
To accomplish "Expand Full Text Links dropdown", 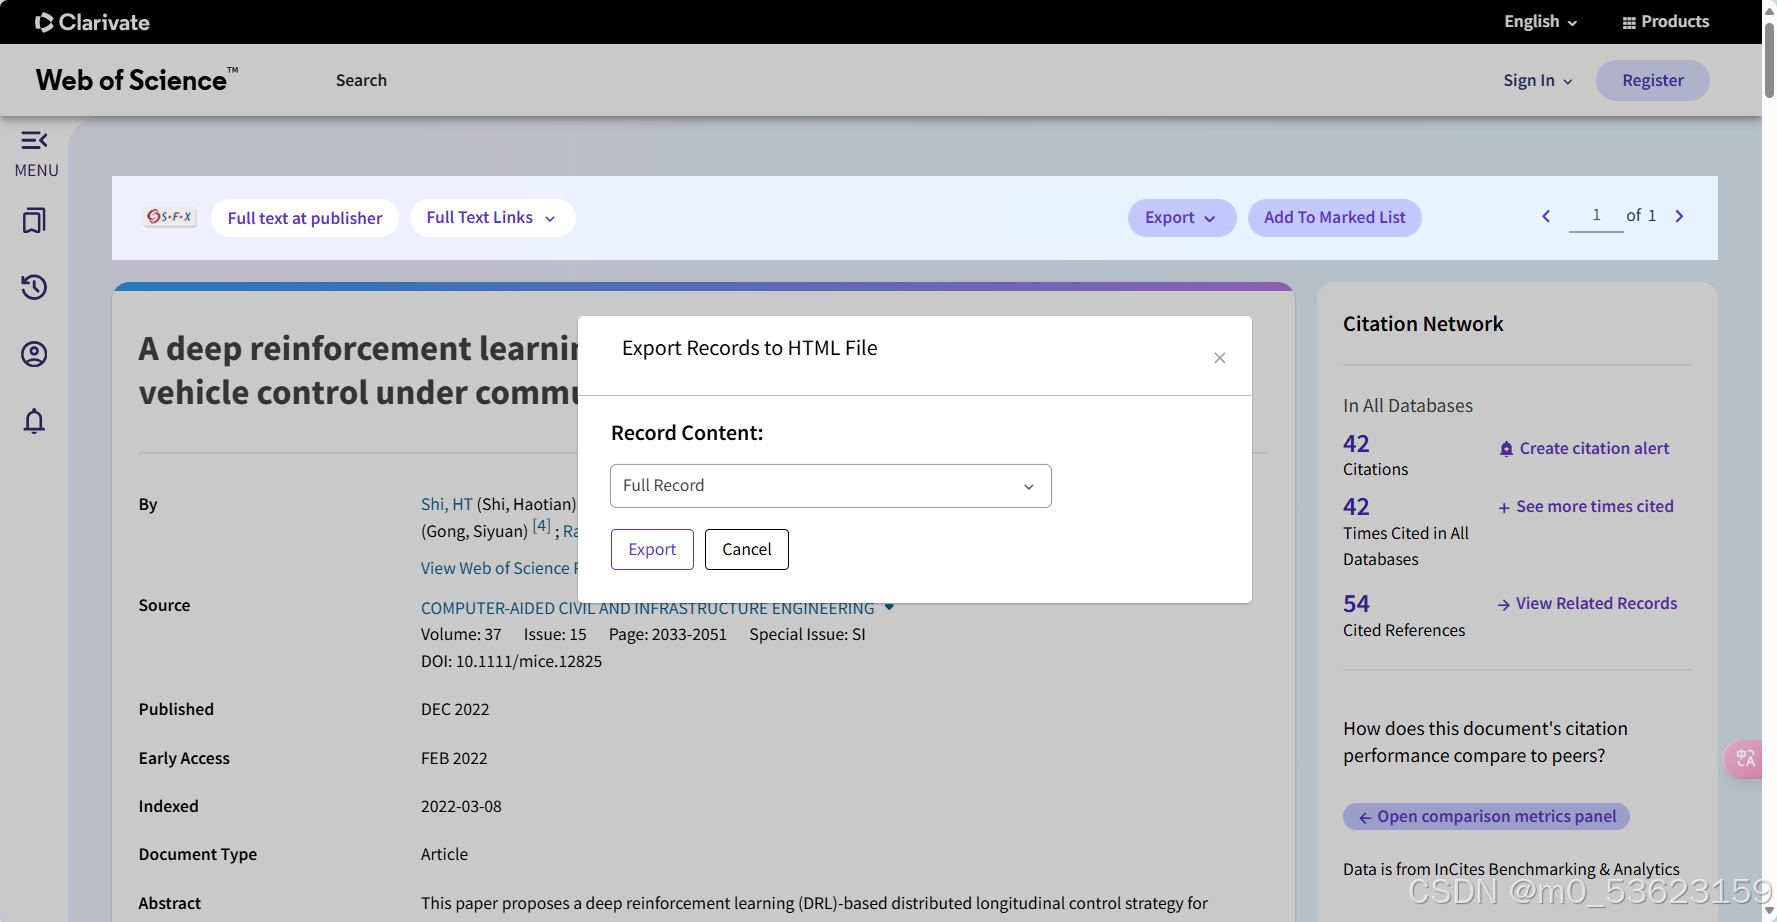I will 492,218.
